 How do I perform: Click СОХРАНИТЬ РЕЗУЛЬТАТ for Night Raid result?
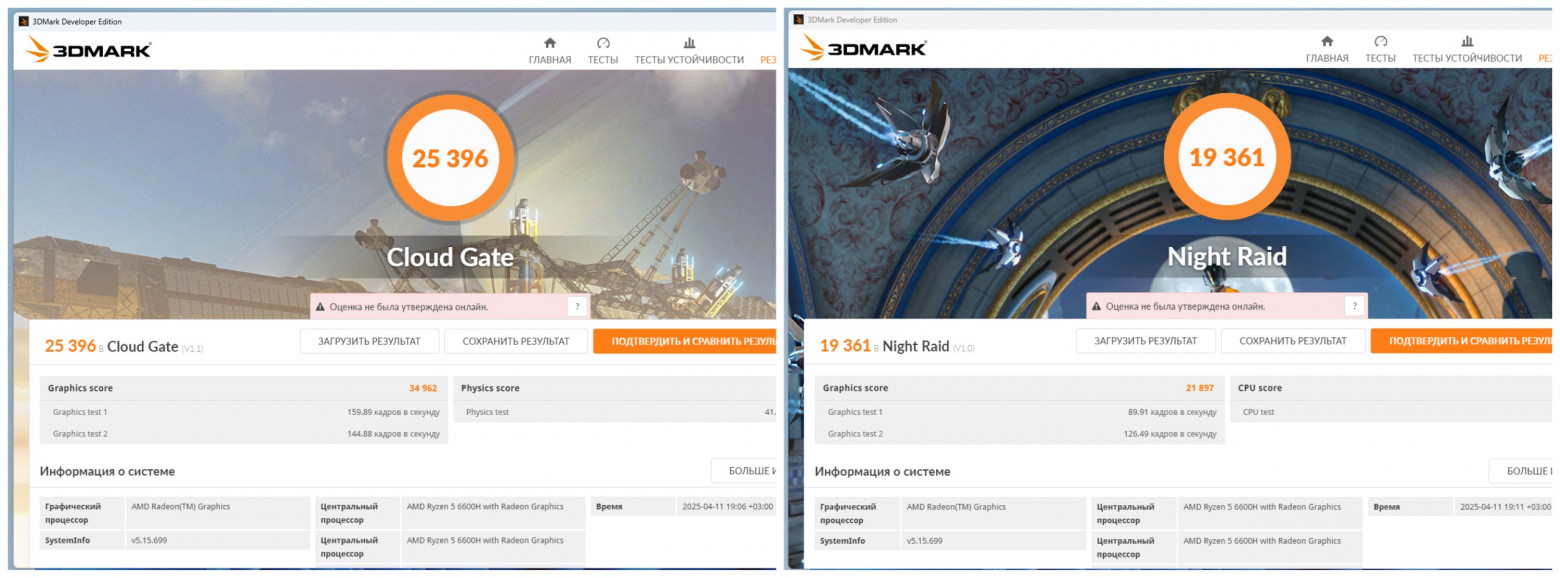click(x=1293, y=341)
